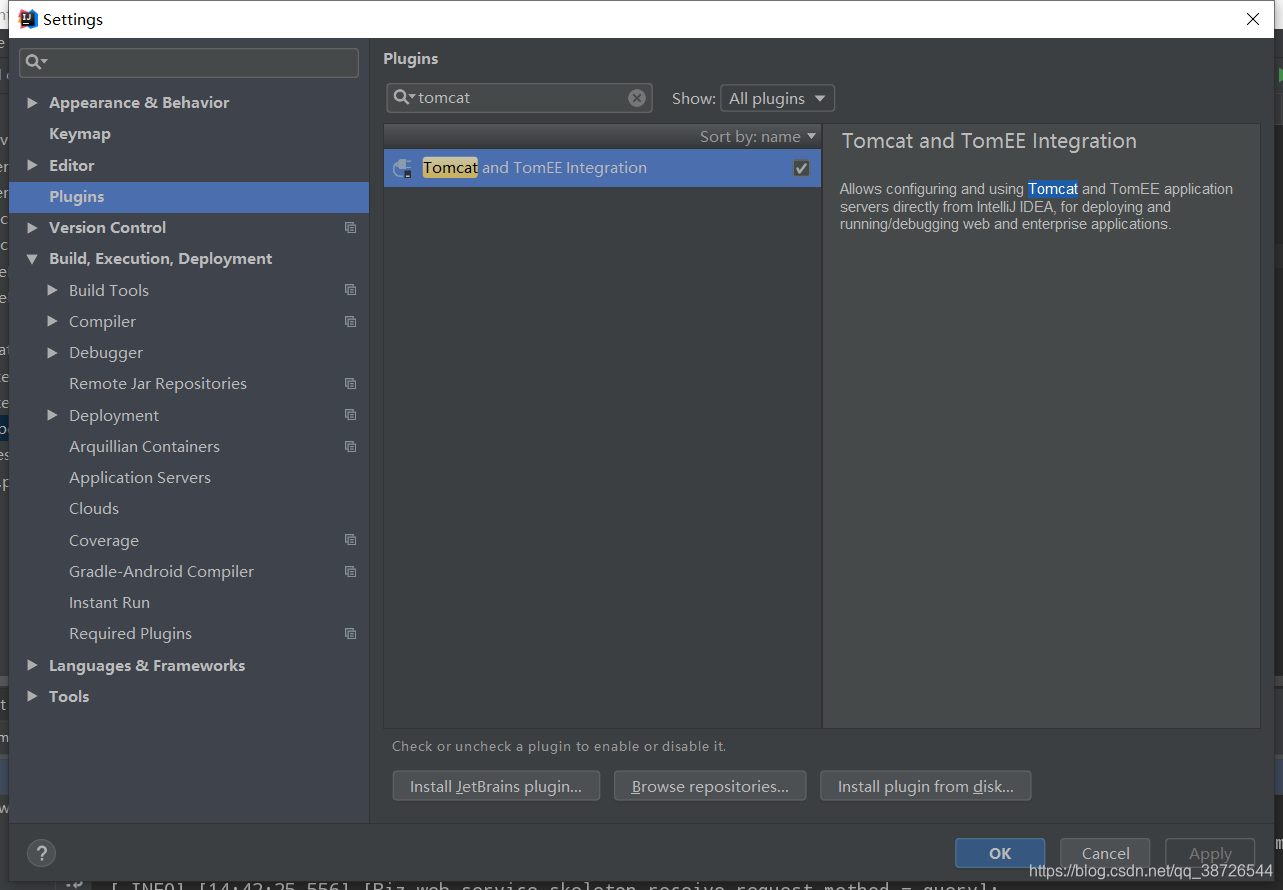Click project-level icon beside Gradle-Android Compiler
Screen dimensions: 1283x890
tap(350, 571)
